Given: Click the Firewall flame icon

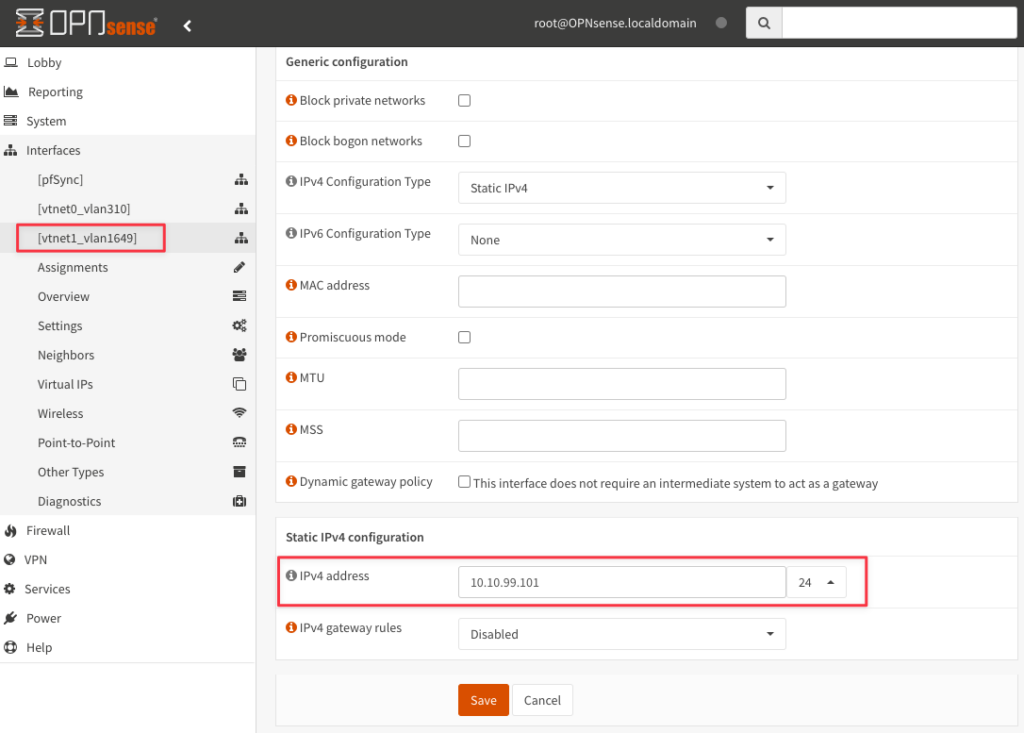Looking at the screenshot, I should click(10, 530).
